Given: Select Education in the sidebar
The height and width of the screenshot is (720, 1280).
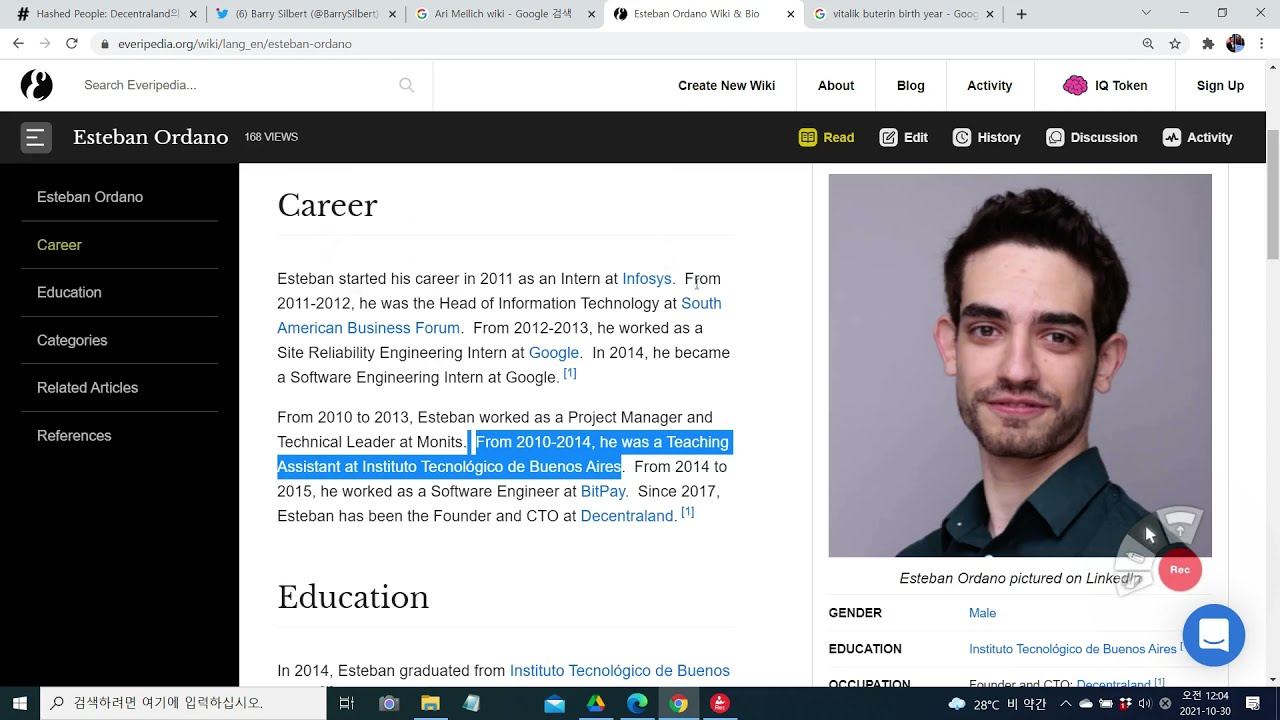Looking at the screenshot, I should [x=69, y=292].
